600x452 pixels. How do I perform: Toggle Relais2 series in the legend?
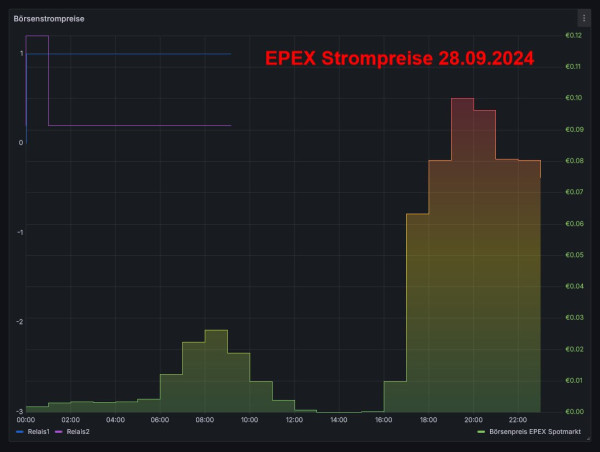[x=78, y=431]
